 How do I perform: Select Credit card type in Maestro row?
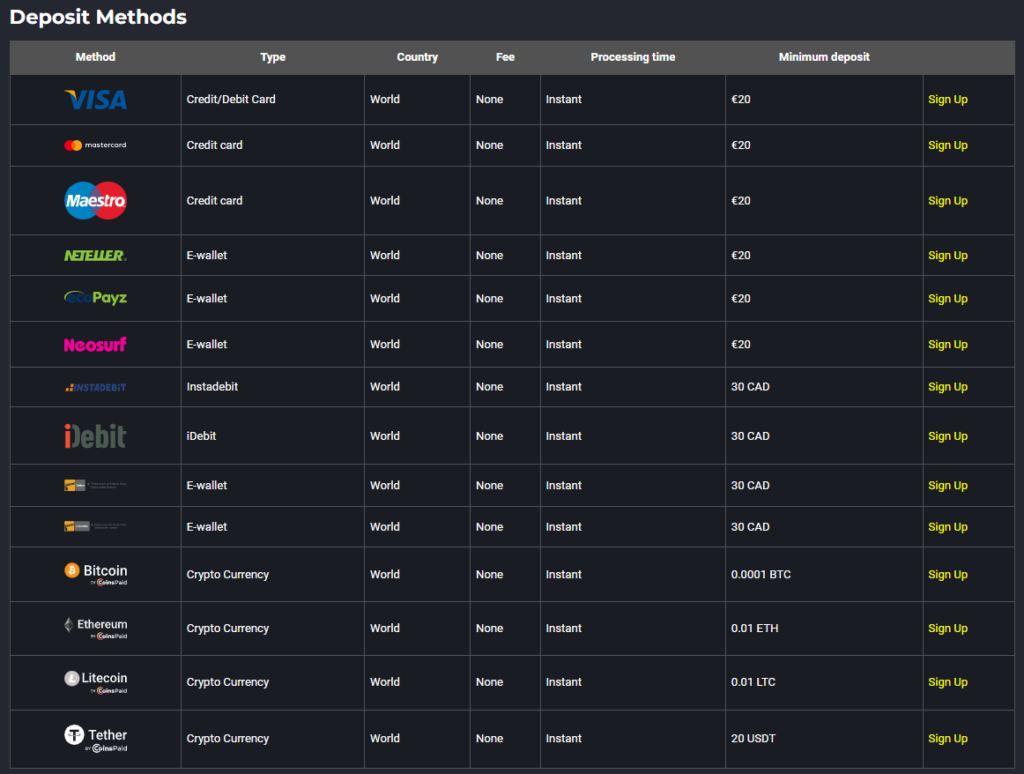tap(214, 201)
